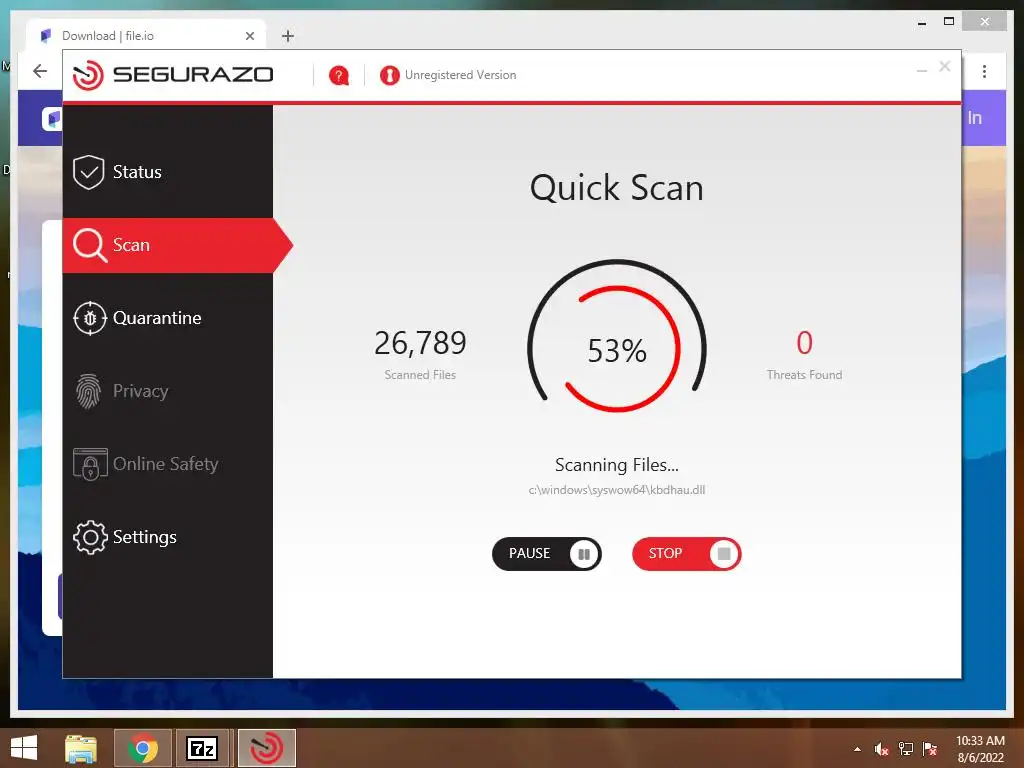
Task: Open the Privacy section
Action: pos(168,391)
